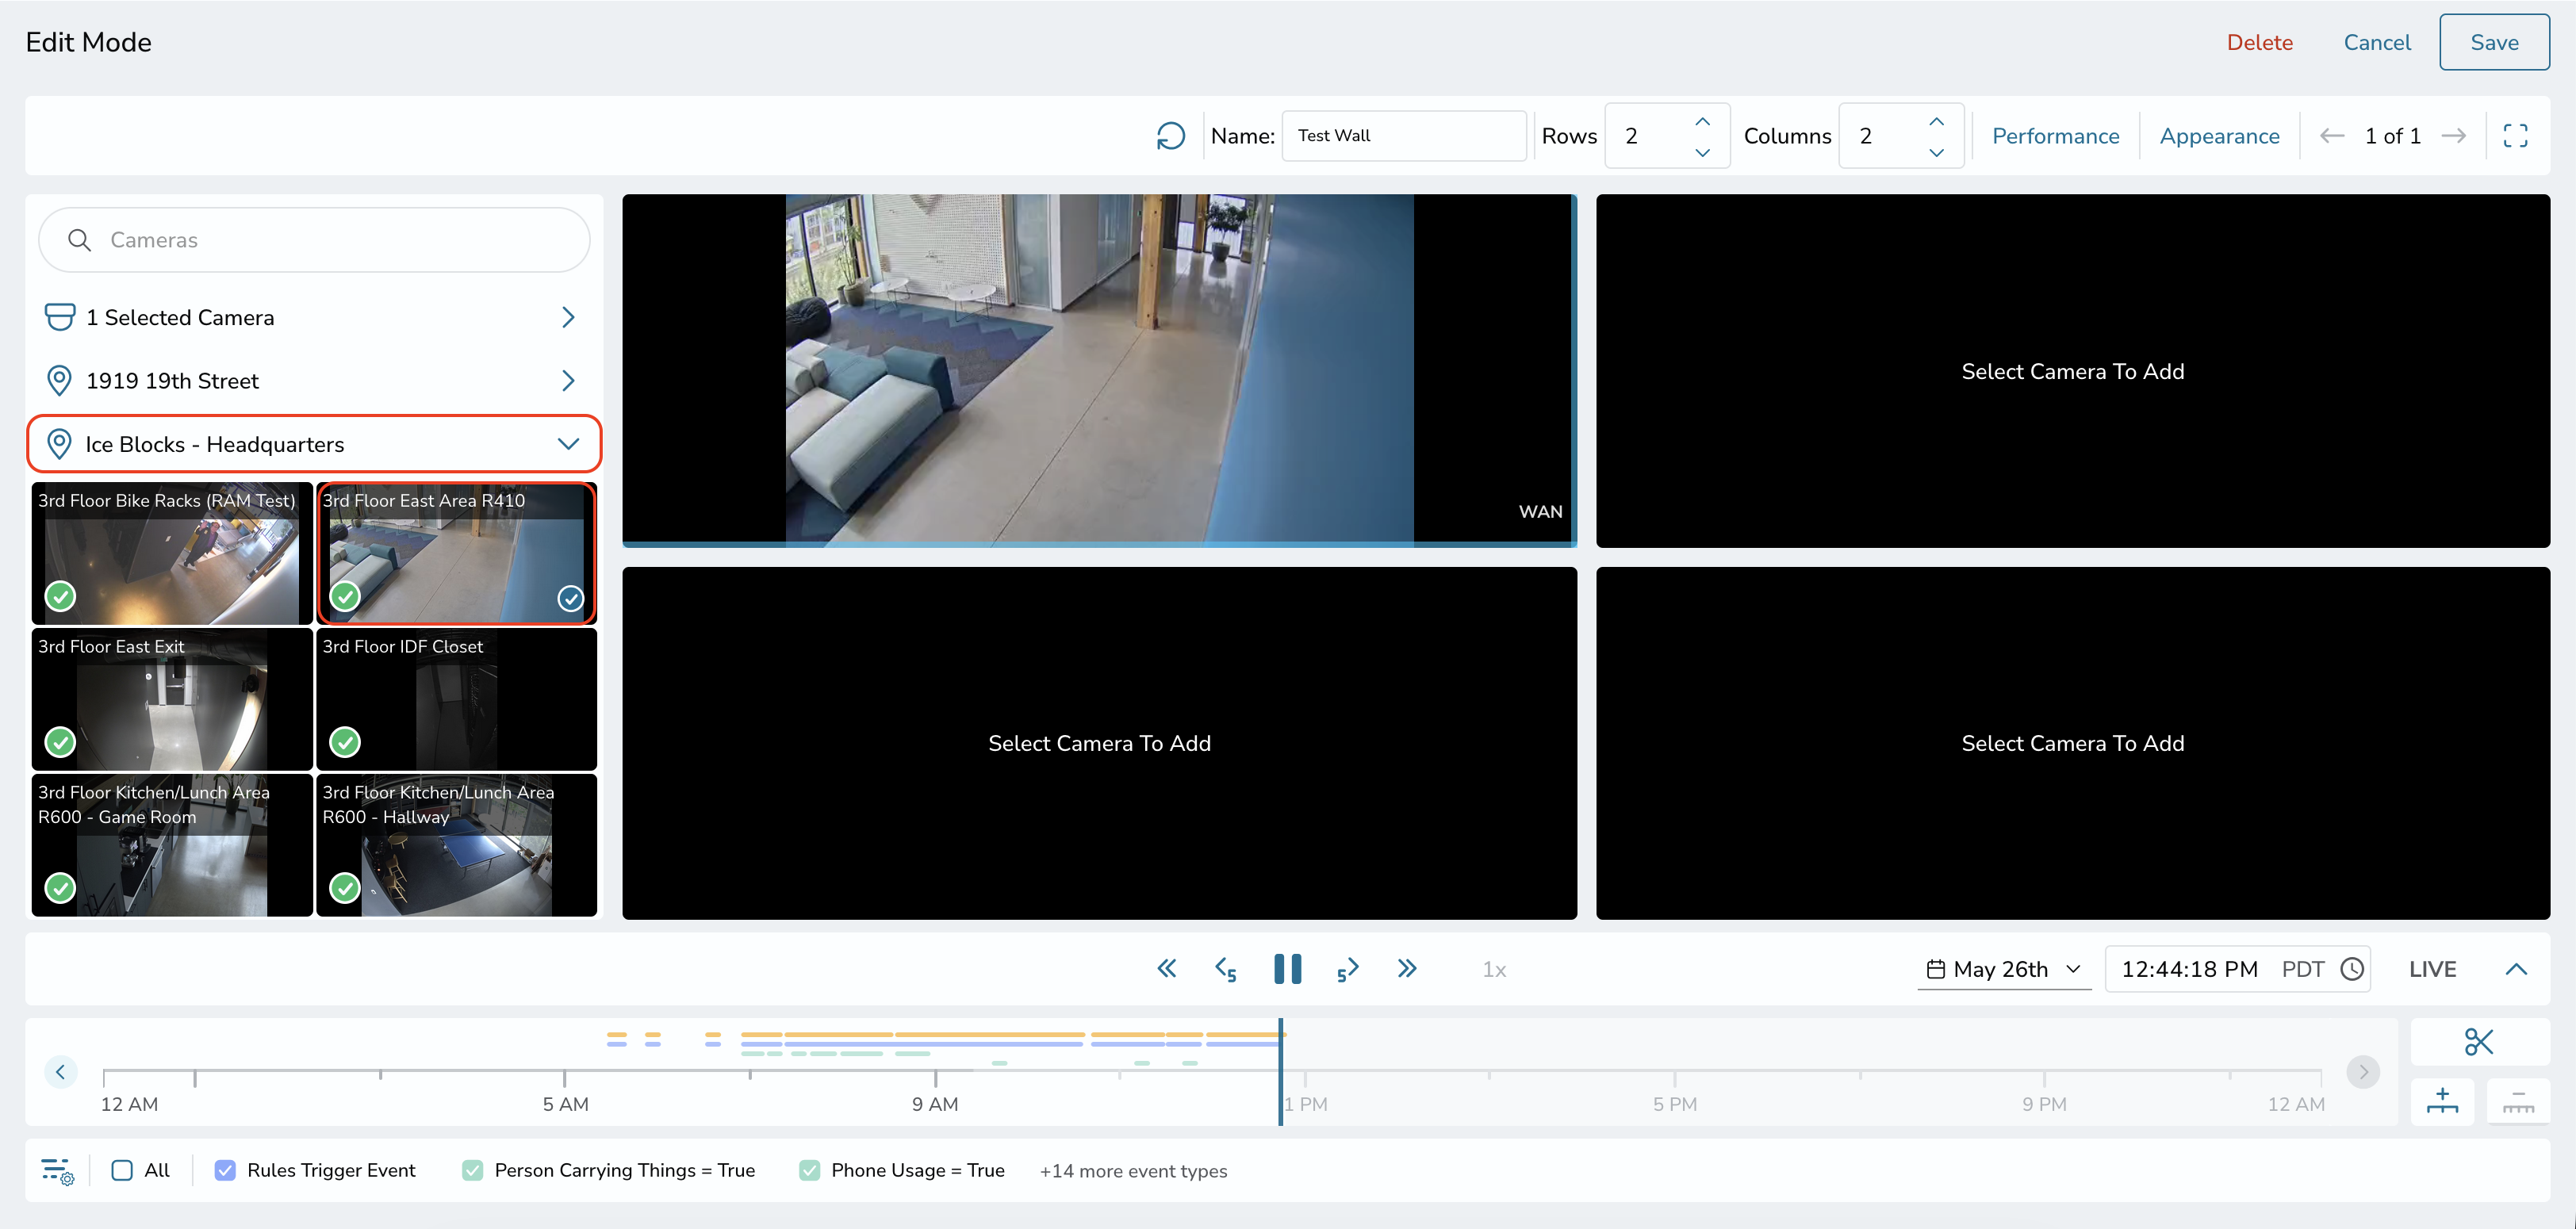The height and width of the screenshot is (1229, 2576).
Task: Go to next page arrow
Action: (x=2453, y=136)
